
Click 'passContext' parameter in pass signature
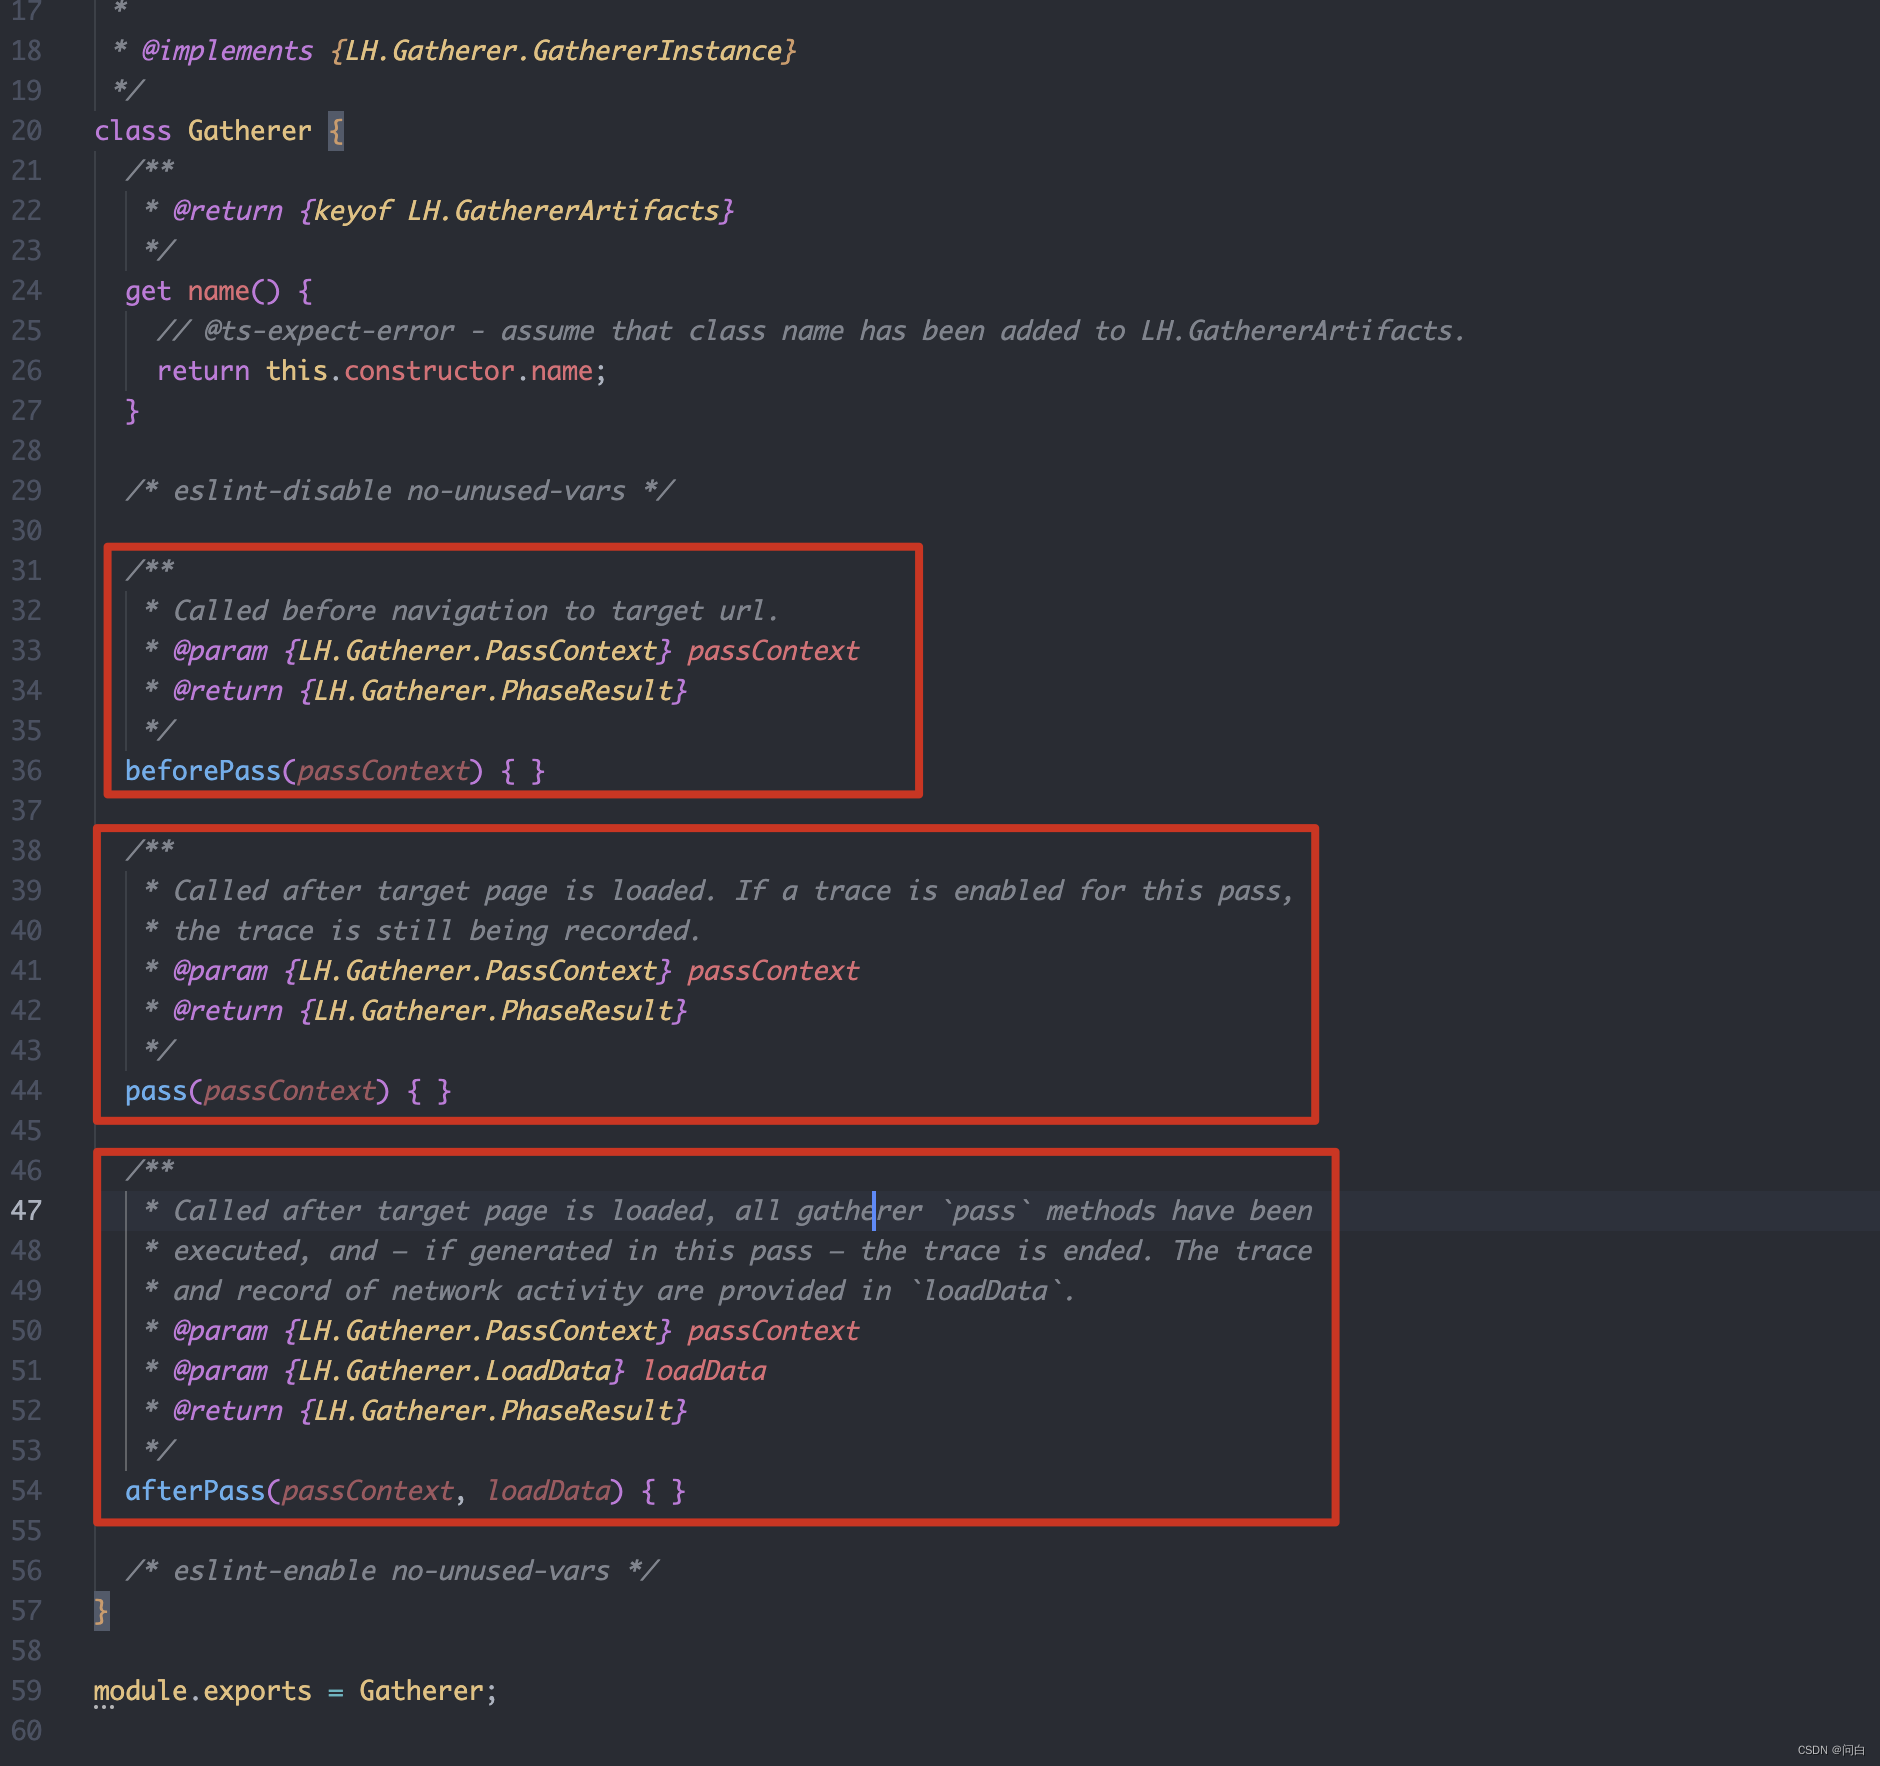(x=289, y=1091)
